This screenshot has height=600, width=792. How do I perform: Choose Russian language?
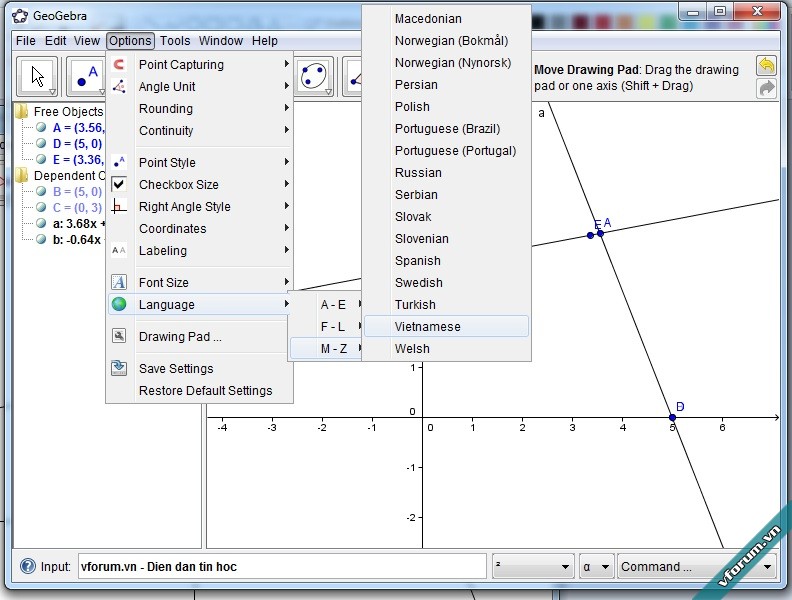447,173
